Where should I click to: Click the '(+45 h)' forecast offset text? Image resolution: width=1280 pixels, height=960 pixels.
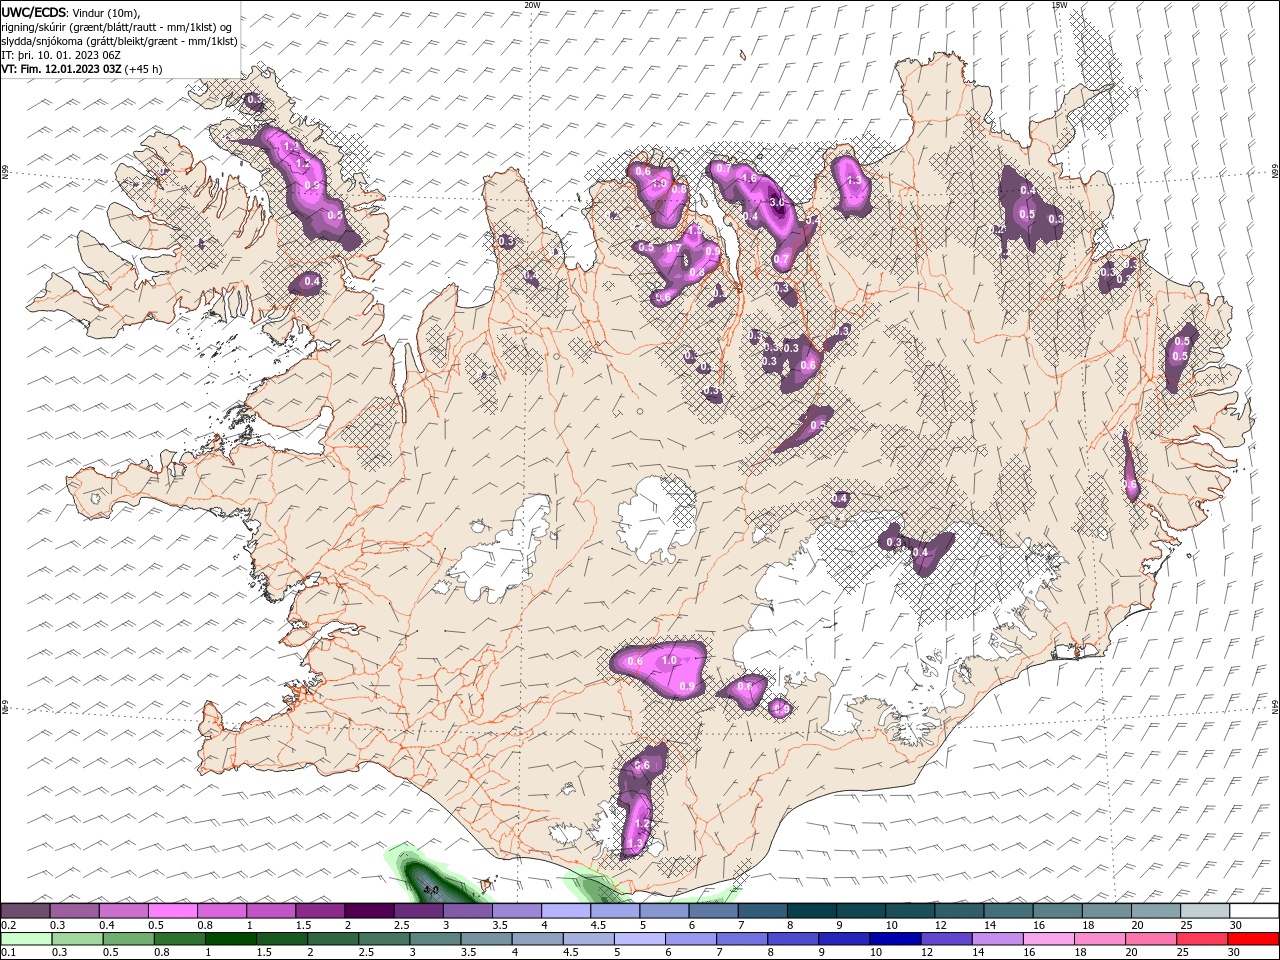tap(144, 70)
